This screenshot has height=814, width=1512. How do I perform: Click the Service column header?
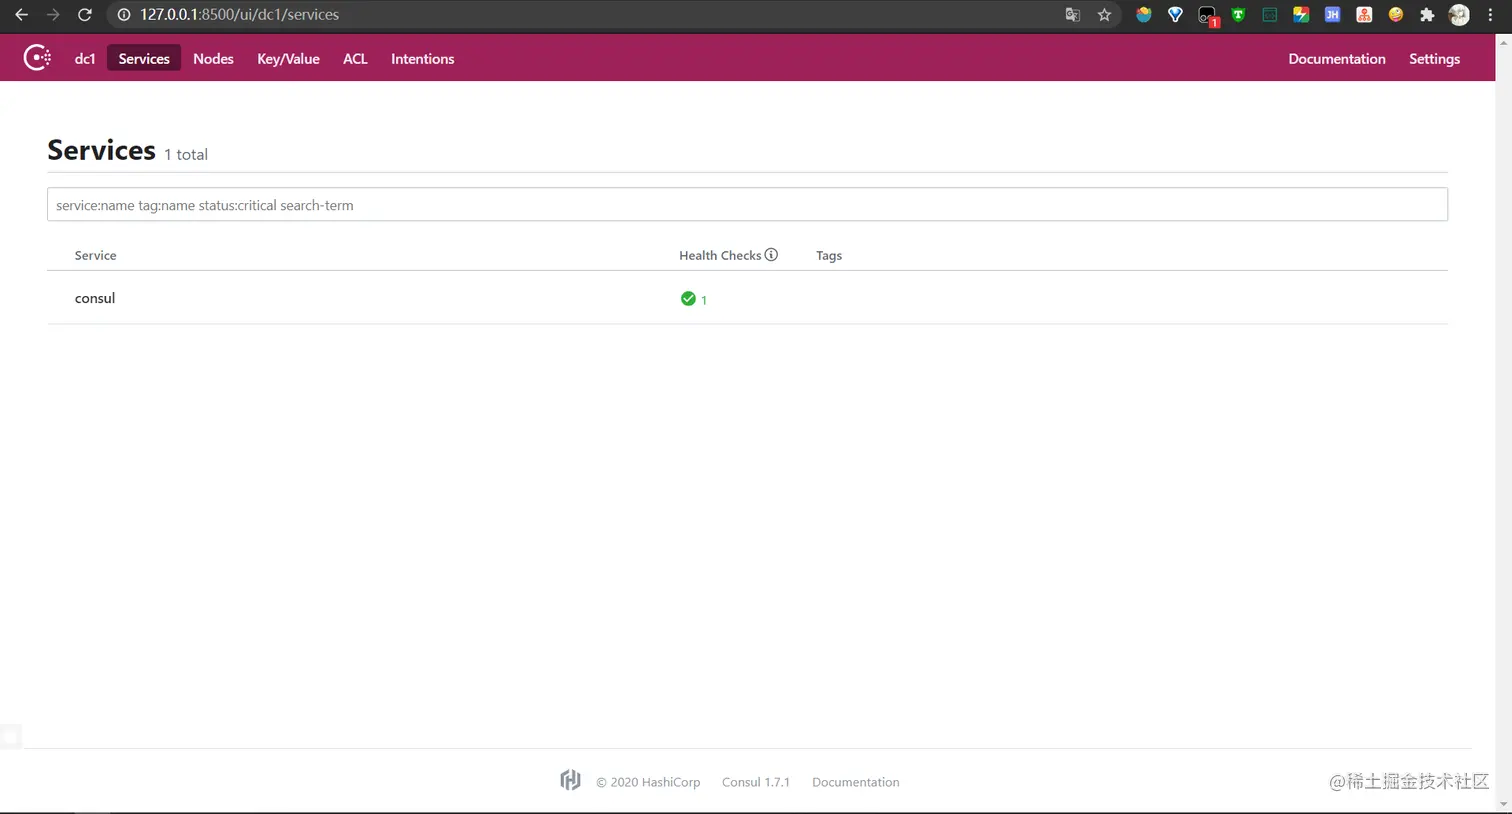(95, 255)
